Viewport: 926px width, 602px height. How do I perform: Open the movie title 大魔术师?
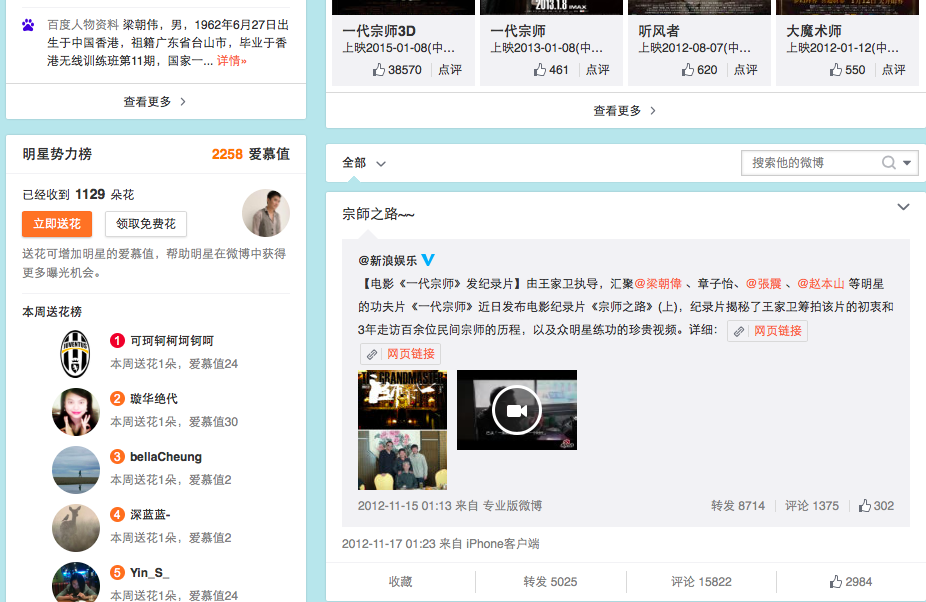pyautogui.click(x=814, y=31)
